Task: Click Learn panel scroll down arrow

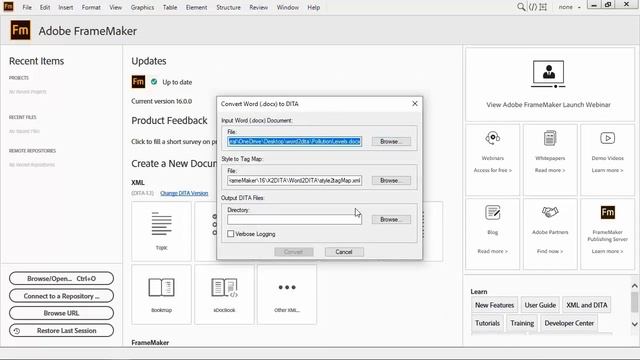Action: [x=635, y=324]
